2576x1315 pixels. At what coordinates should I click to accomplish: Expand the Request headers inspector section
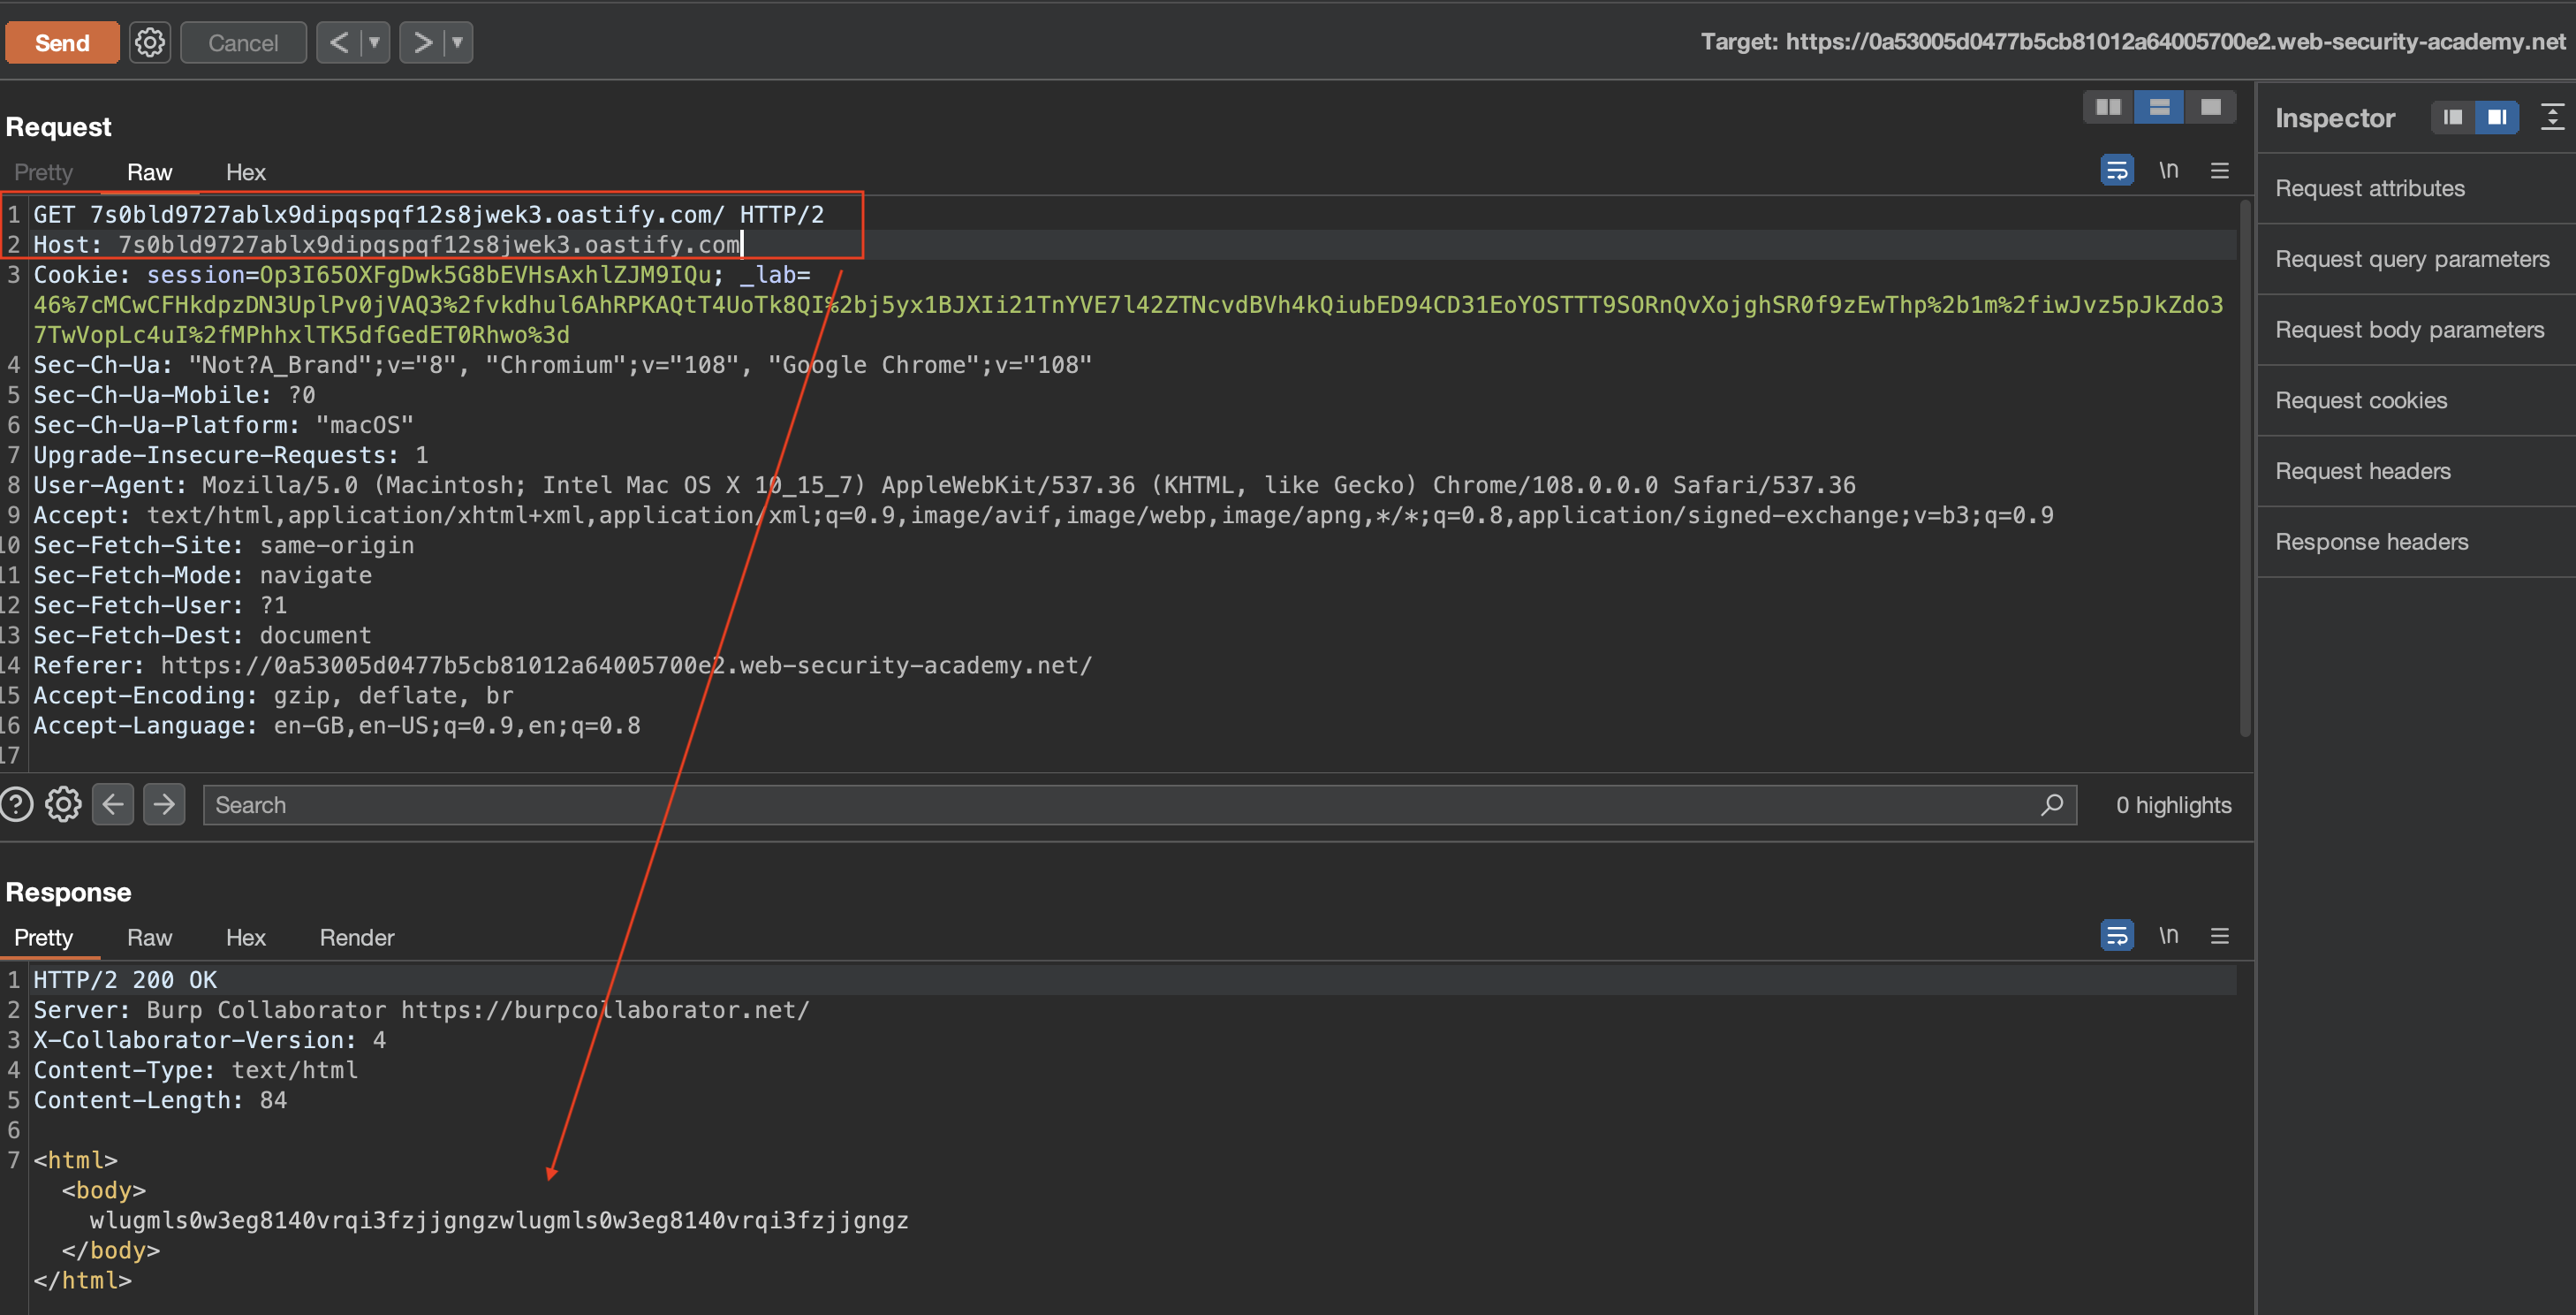click(2362, 471)
